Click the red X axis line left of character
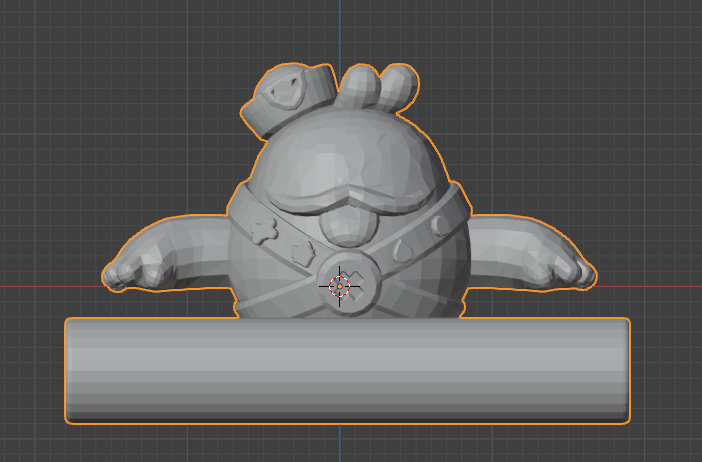Viewport: 702px width, 462px height. pos(50,287)
